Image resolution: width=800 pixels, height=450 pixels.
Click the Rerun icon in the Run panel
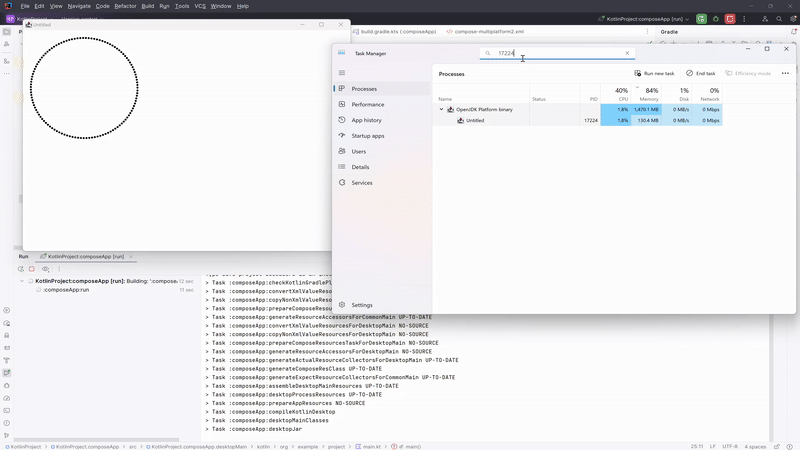click(x=21, y=269)
